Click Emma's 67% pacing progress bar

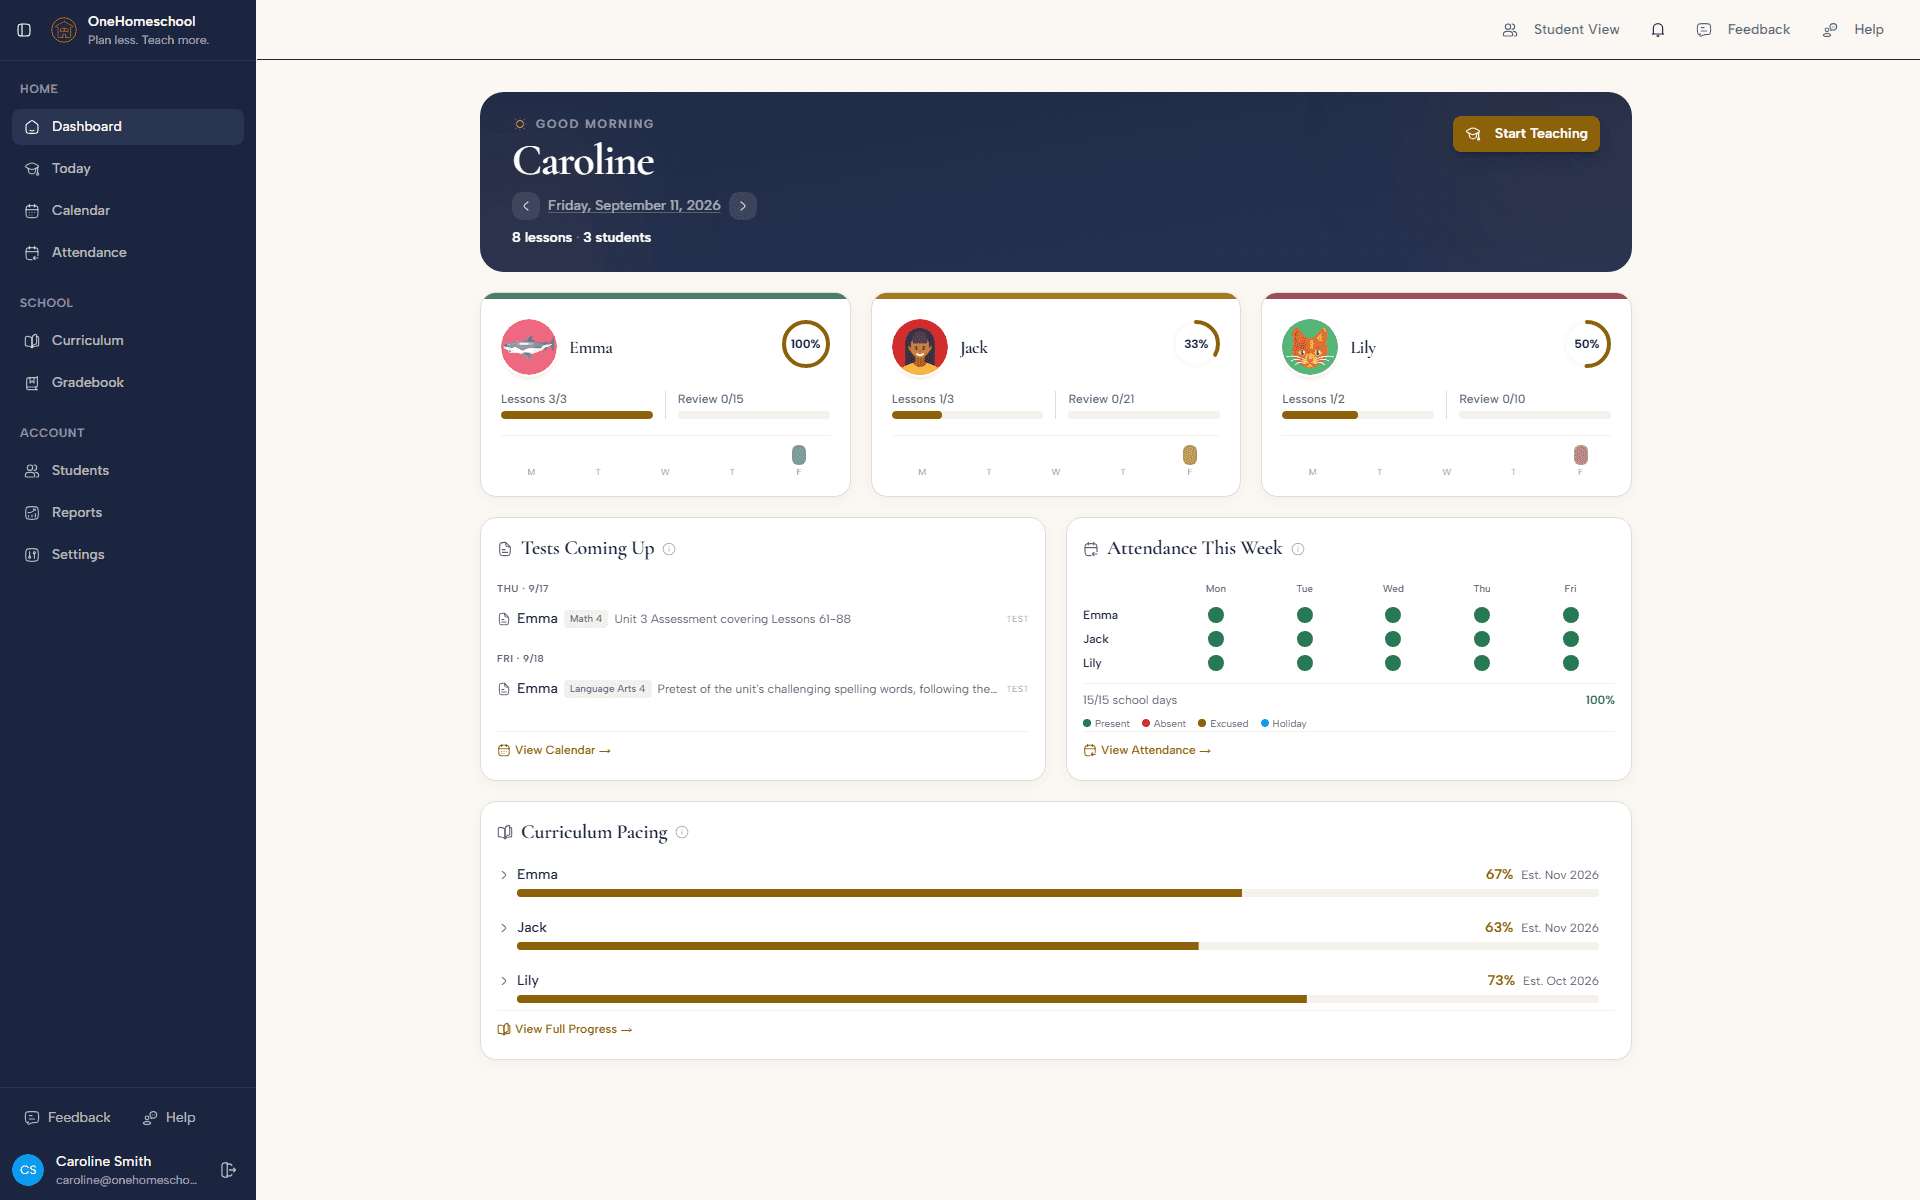click(1058, 893)
